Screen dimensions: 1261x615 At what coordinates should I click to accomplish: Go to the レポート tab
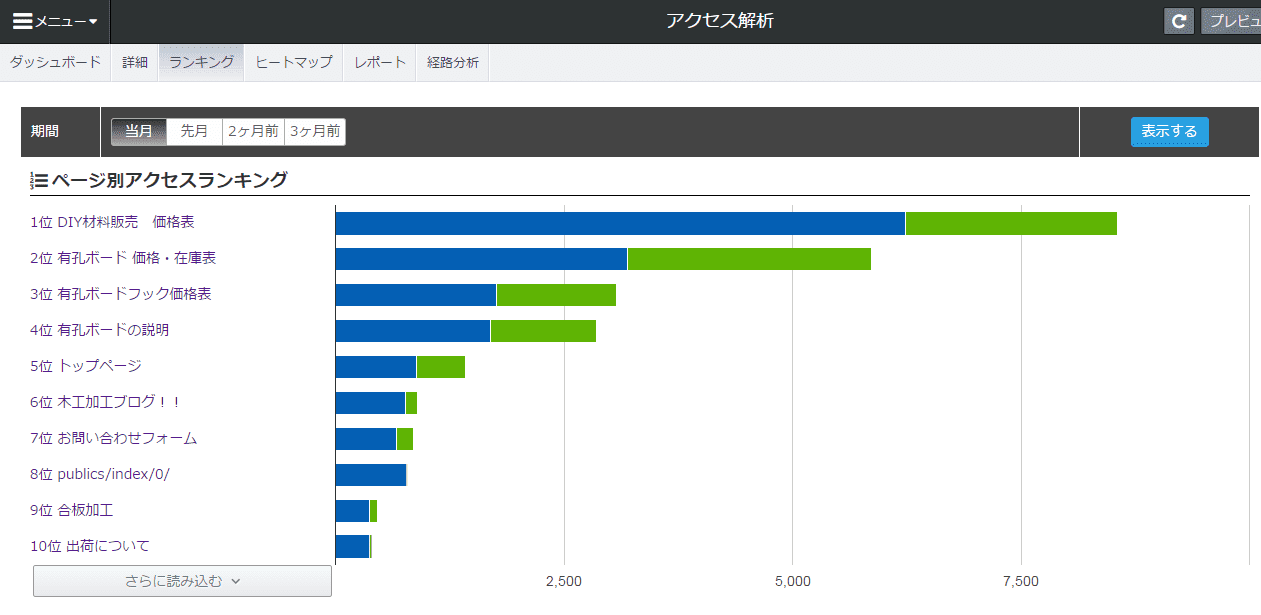(x=380, y=62)
